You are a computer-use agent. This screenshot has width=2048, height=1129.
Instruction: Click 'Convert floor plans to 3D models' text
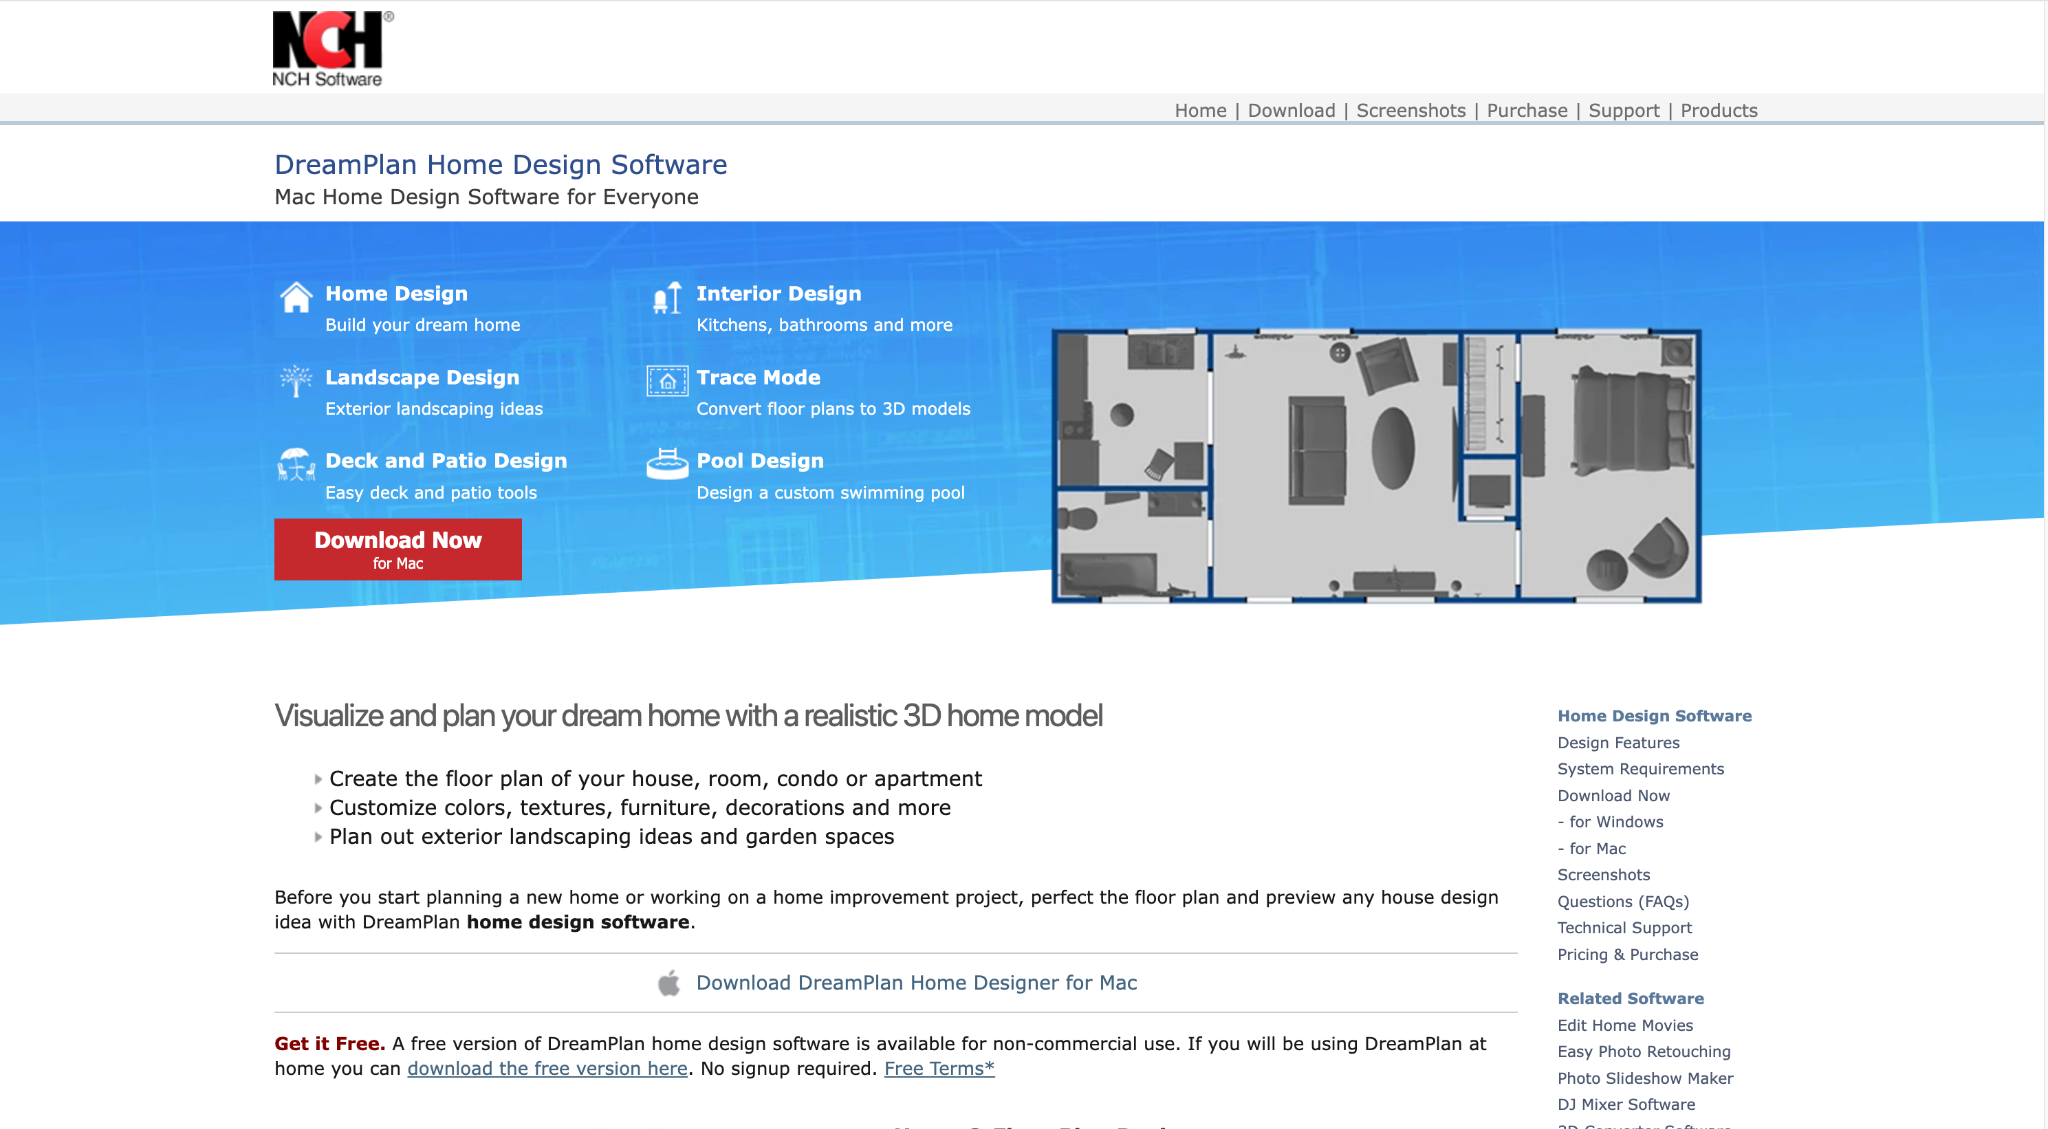tap(833, 409)
